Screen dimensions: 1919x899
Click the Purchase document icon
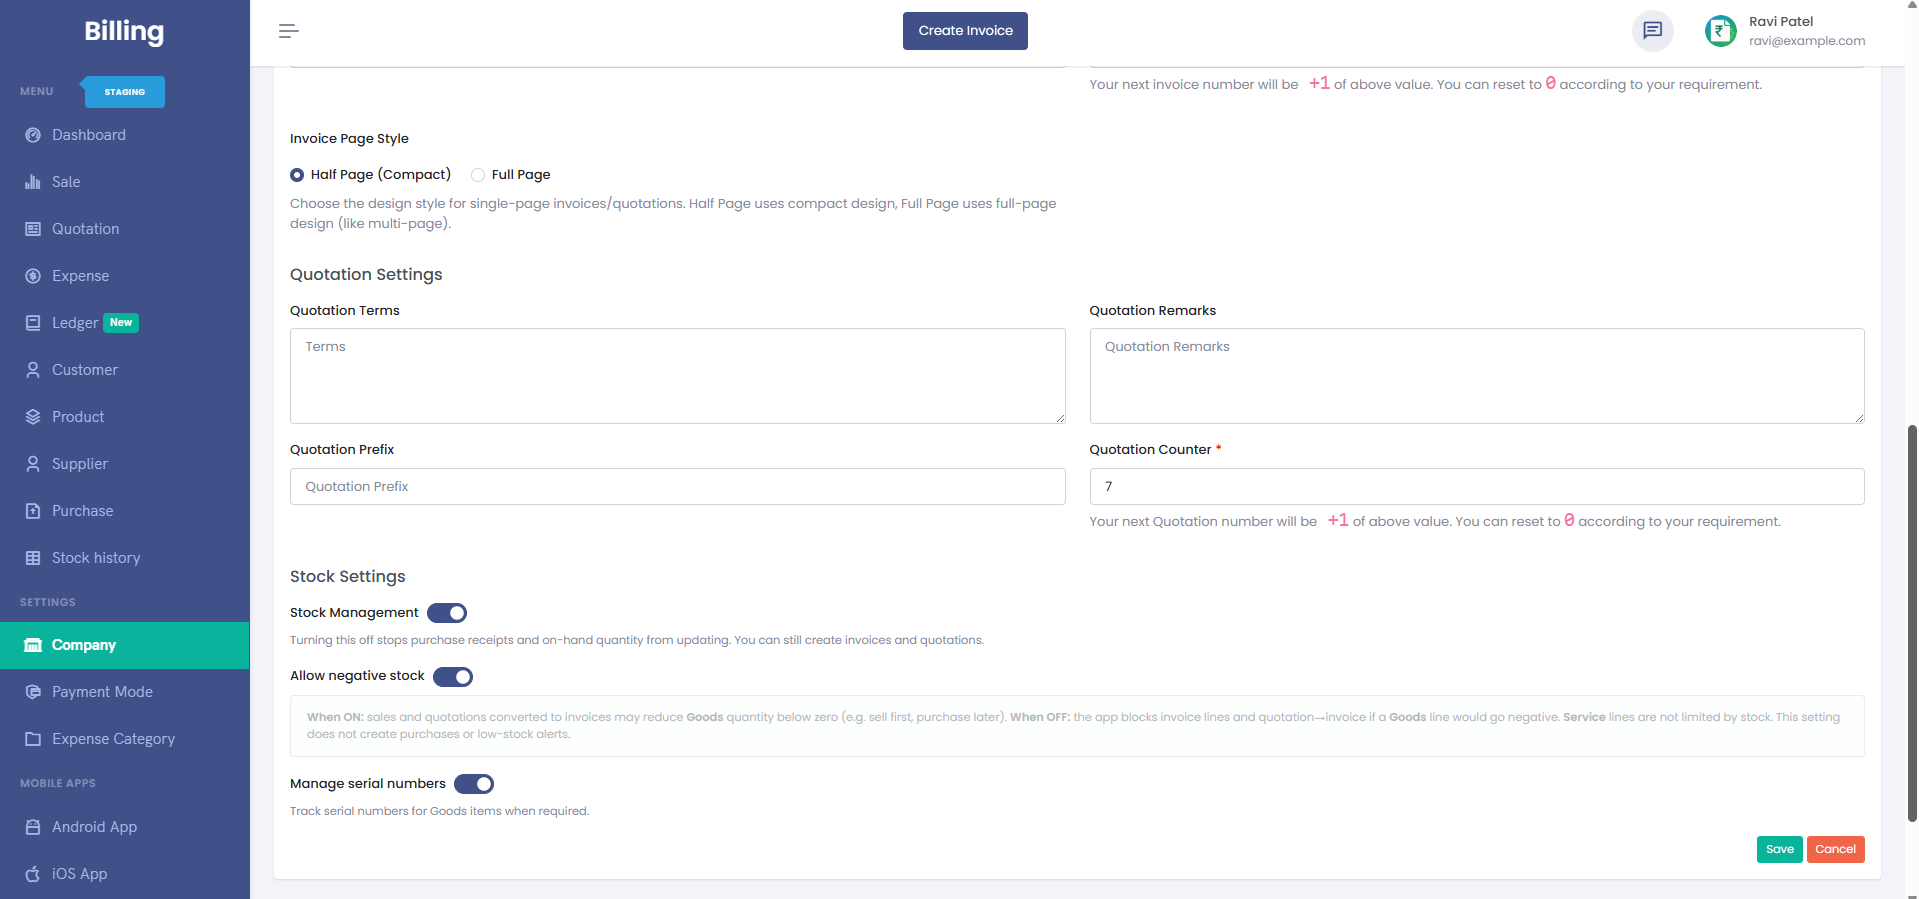click(x=33, y=511)
